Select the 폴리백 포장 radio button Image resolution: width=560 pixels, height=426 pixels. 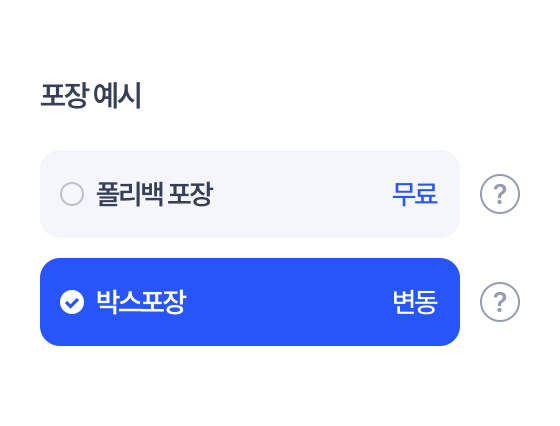pyautogui.click(x=72, y=194)
